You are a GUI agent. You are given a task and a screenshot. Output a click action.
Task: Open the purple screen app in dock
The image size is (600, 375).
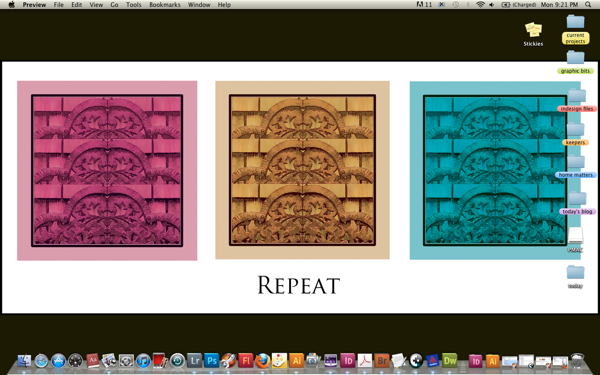[x=331, y=361]
